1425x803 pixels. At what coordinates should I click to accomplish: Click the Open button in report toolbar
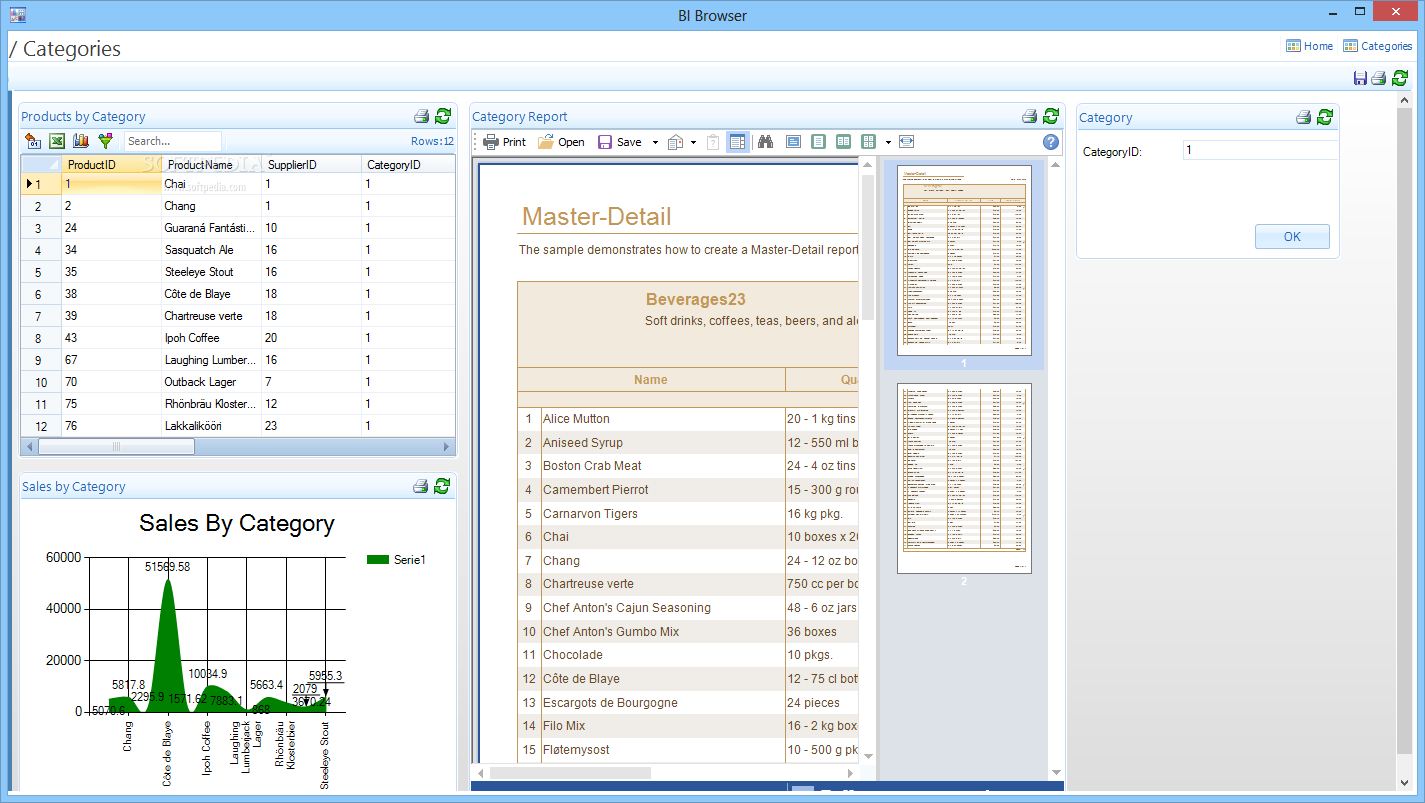561,142
